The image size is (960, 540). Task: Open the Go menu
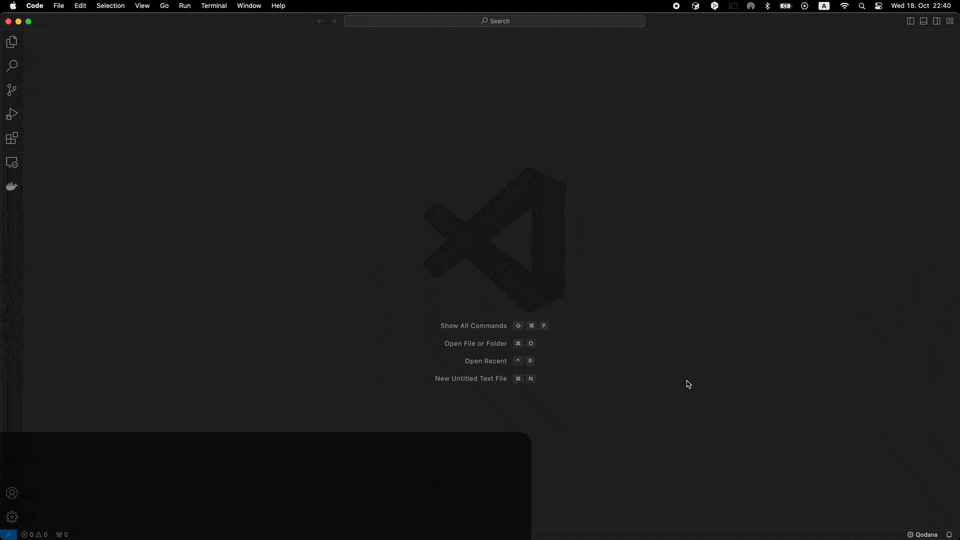[x=164, y=6]
